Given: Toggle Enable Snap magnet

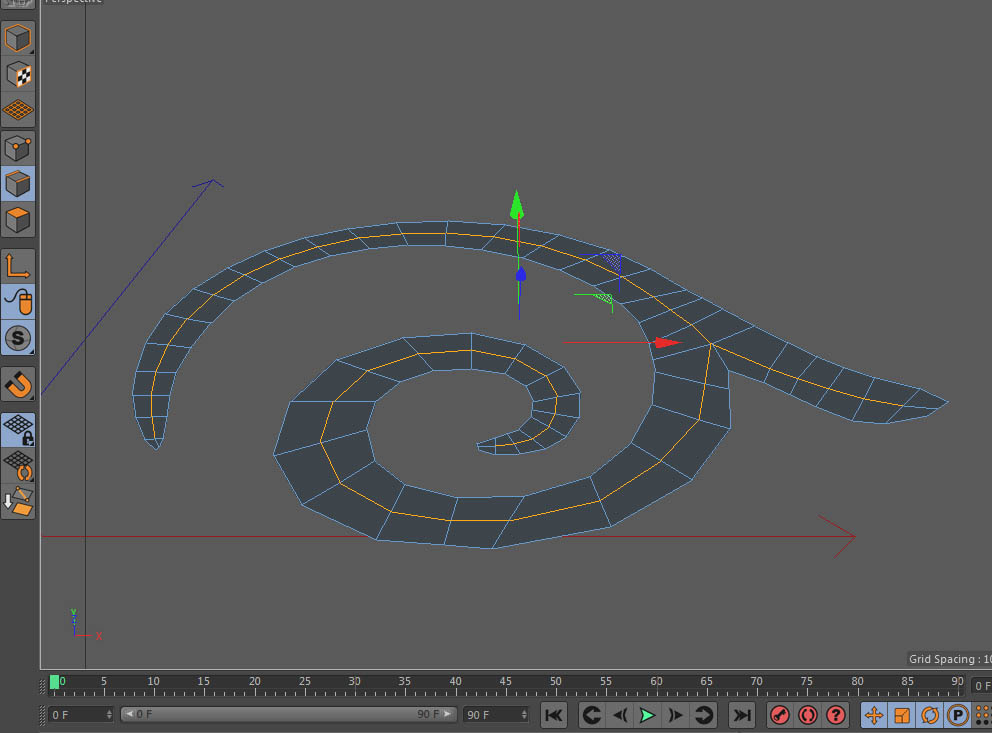Looking at the screenshot, I should [x=18, y=384].
